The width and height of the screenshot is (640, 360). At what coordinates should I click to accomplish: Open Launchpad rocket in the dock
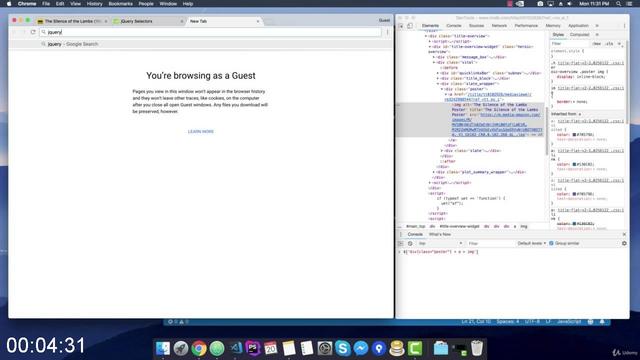coord(181,348)
